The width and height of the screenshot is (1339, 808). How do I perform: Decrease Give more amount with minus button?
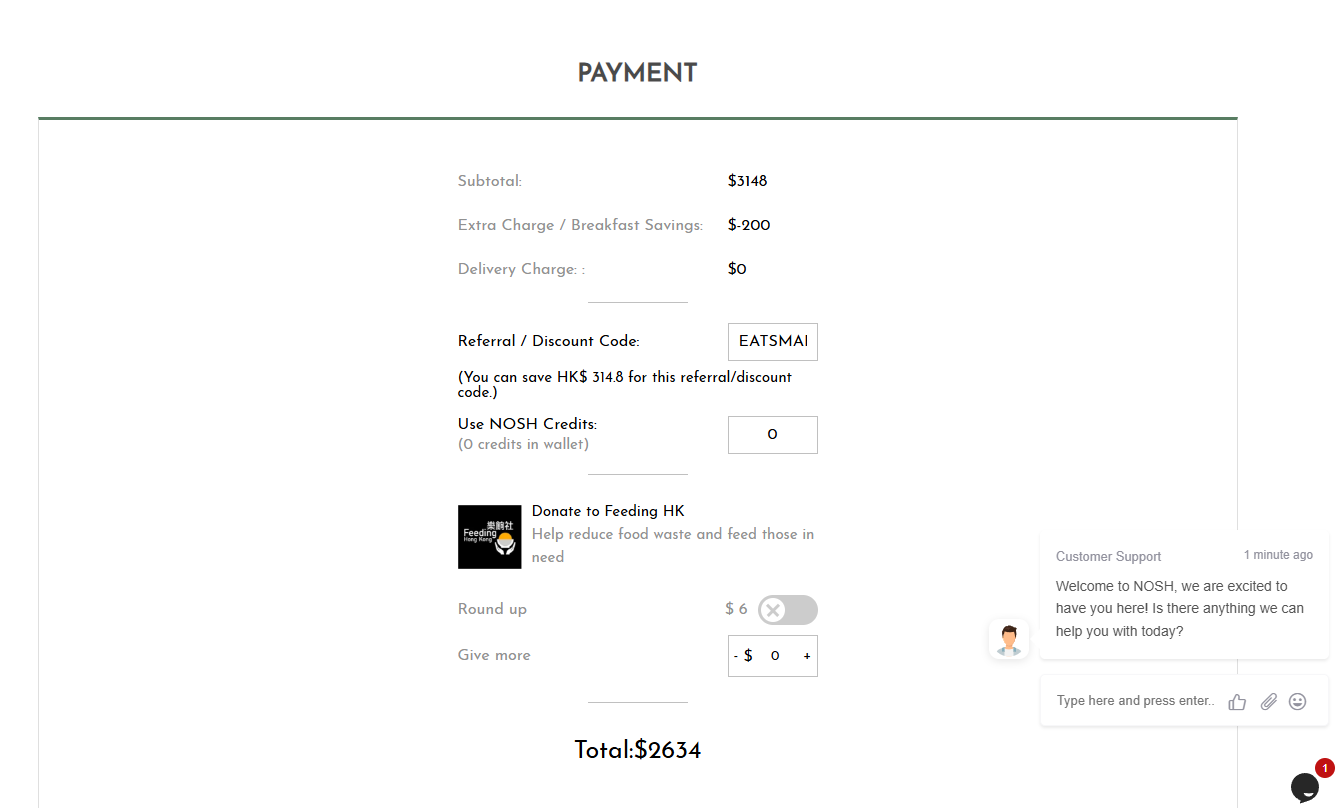736,656
